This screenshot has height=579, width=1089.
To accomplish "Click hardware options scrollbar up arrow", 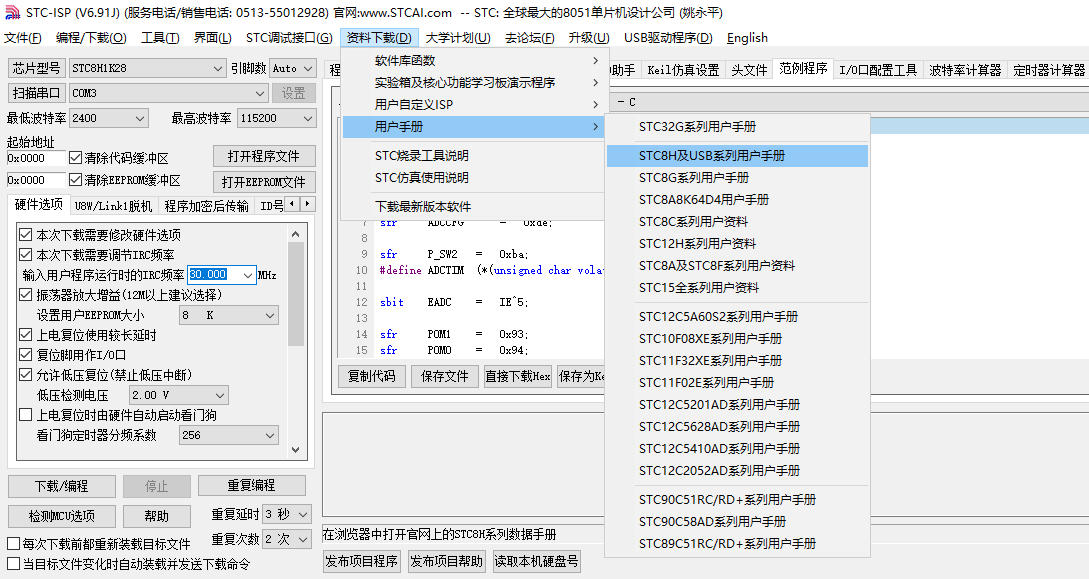I will click(x=296, y=234).
